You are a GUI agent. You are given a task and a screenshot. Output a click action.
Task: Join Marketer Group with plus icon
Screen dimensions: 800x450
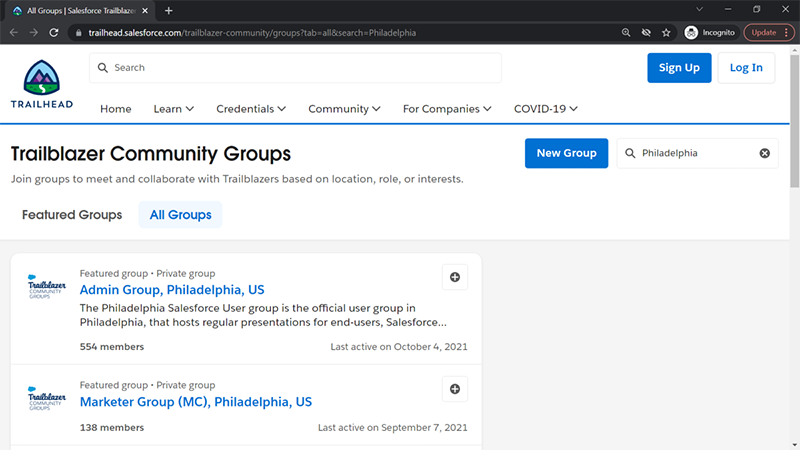click(x=455, y=389)
